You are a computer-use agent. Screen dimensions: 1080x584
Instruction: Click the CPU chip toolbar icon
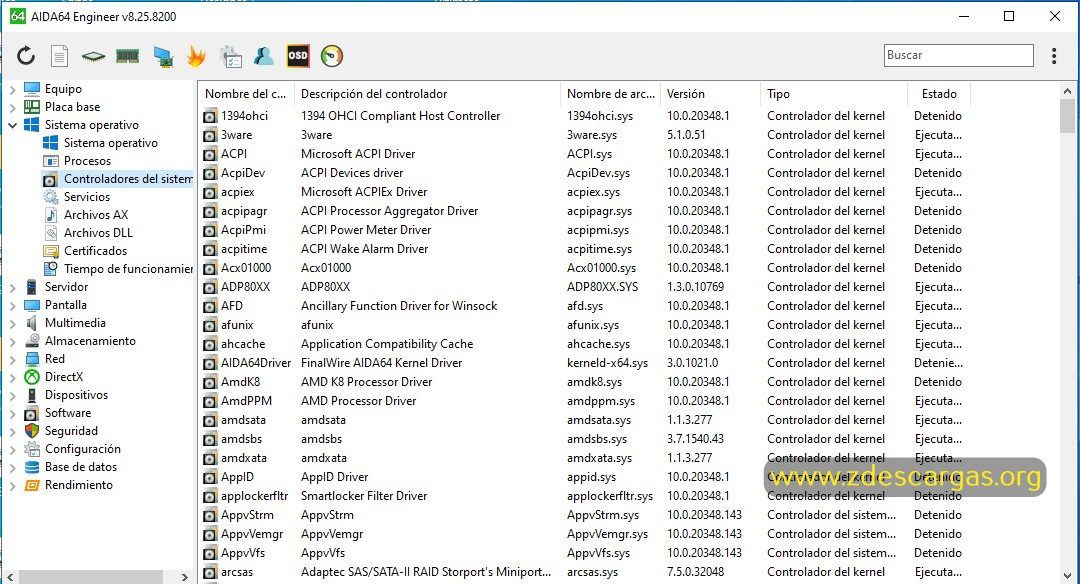point(93,56)
